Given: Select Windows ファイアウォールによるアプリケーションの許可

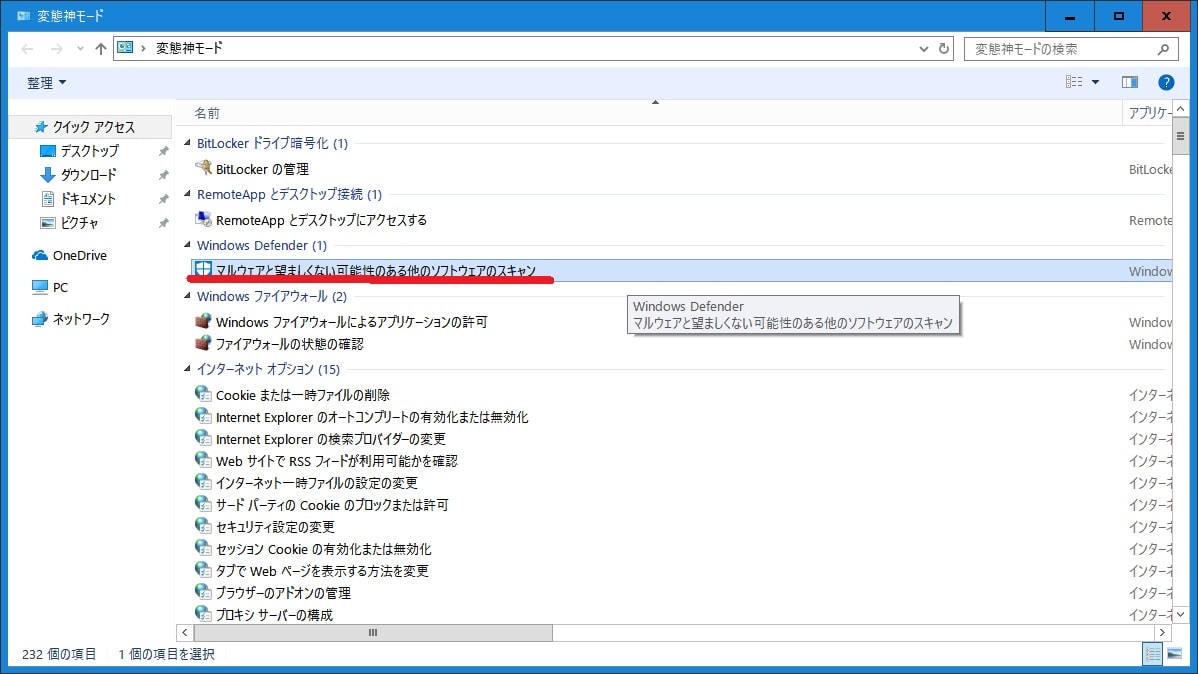Looking at the screenshot, I should click(351, 322).
